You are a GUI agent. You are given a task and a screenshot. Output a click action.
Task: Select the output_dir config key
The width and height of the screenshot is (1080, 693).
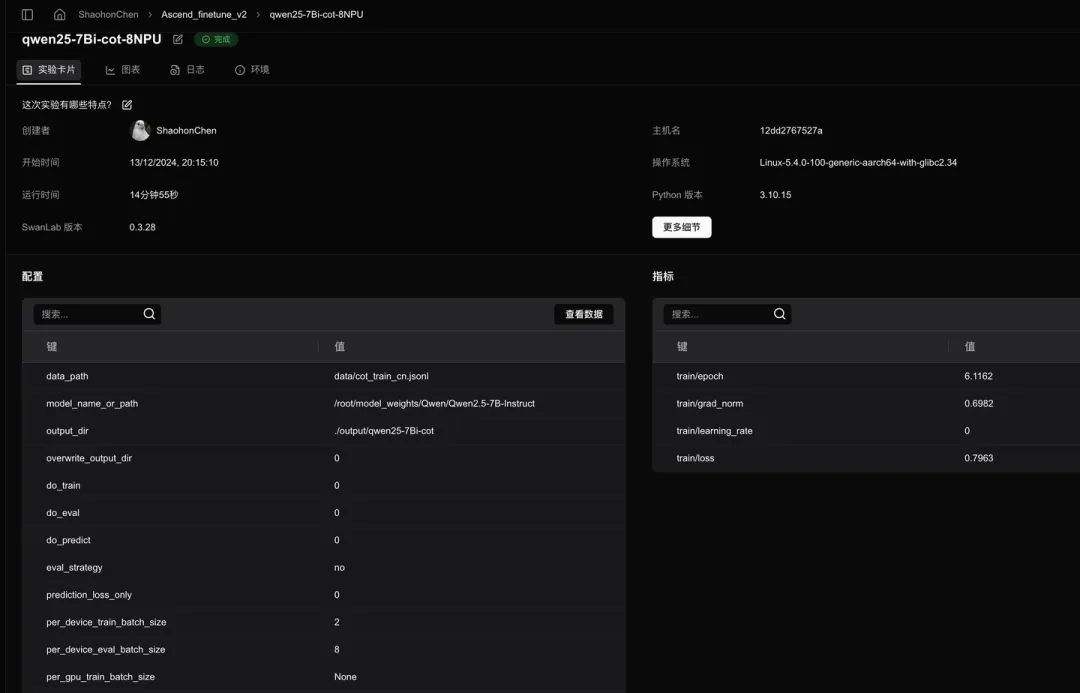[67, 431]
